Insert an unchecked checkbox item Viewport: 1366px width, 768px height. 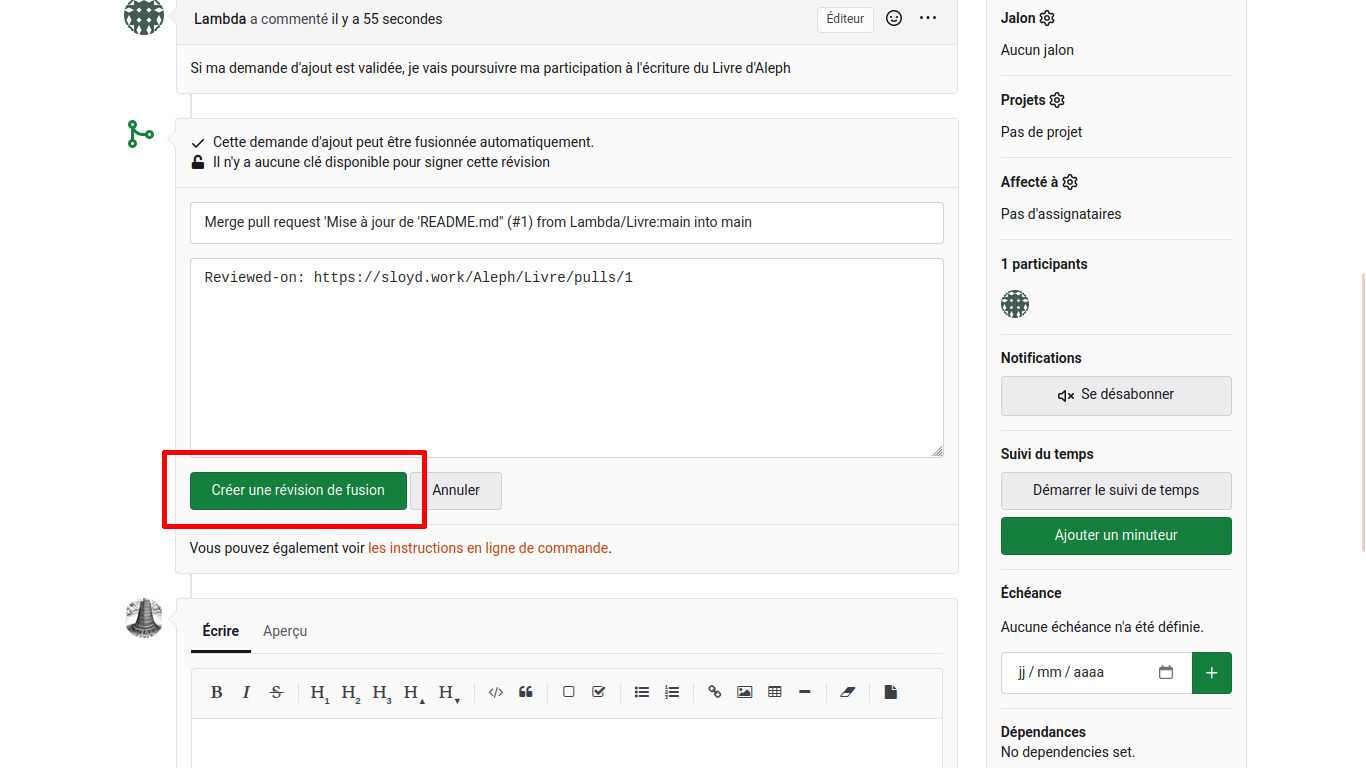click(568, 692)
